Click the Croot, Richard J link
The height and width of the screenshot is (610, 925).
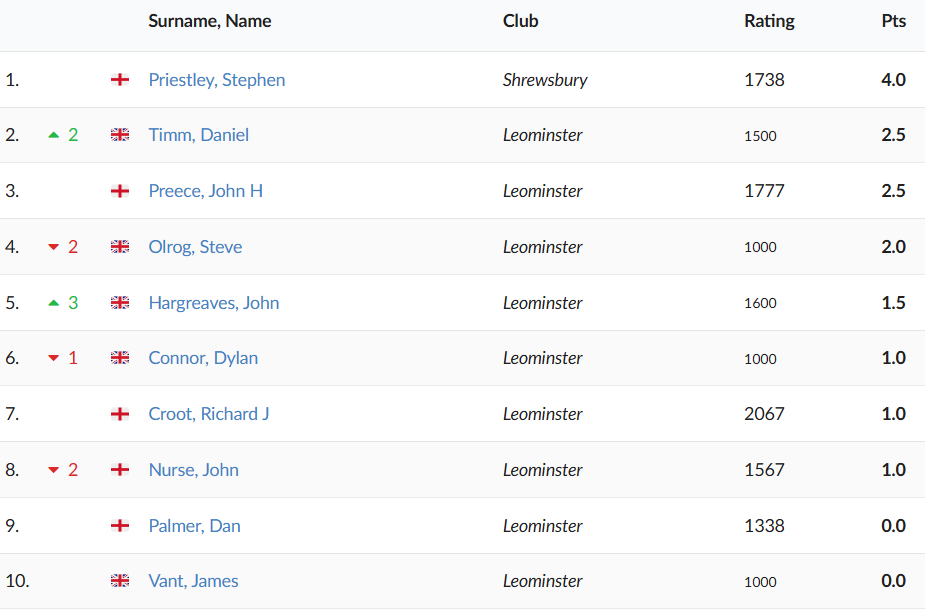tap(208, 414)
